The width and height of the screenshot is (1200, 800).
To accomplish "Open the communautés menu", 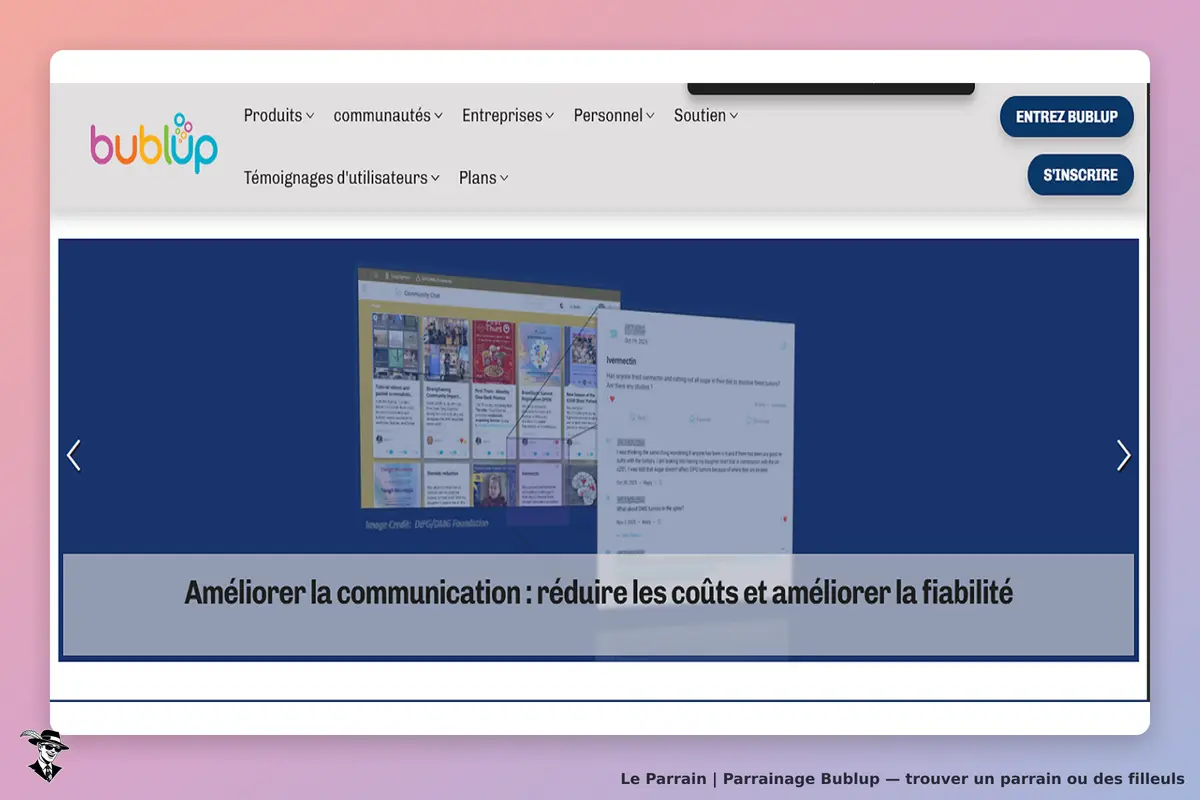I will (x=388, y=115).
